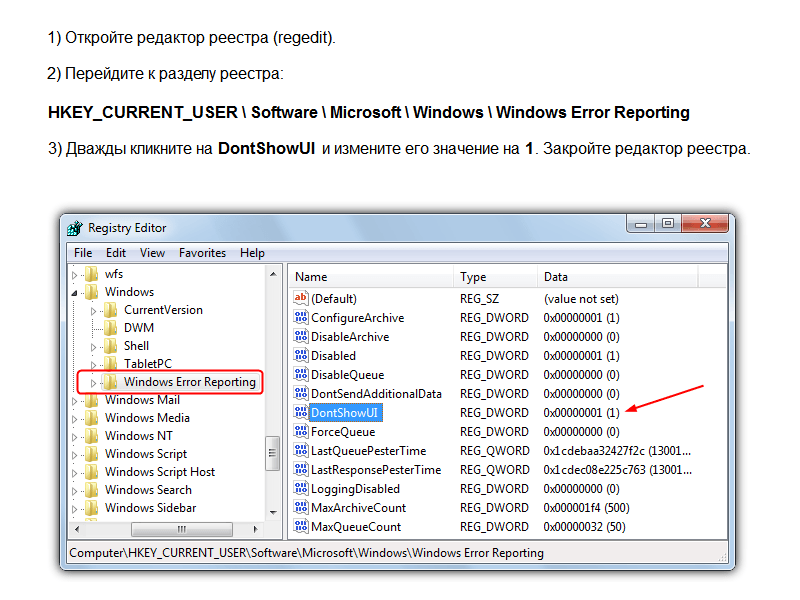
Task: Open the Help menu
Action: coord(253,253)
